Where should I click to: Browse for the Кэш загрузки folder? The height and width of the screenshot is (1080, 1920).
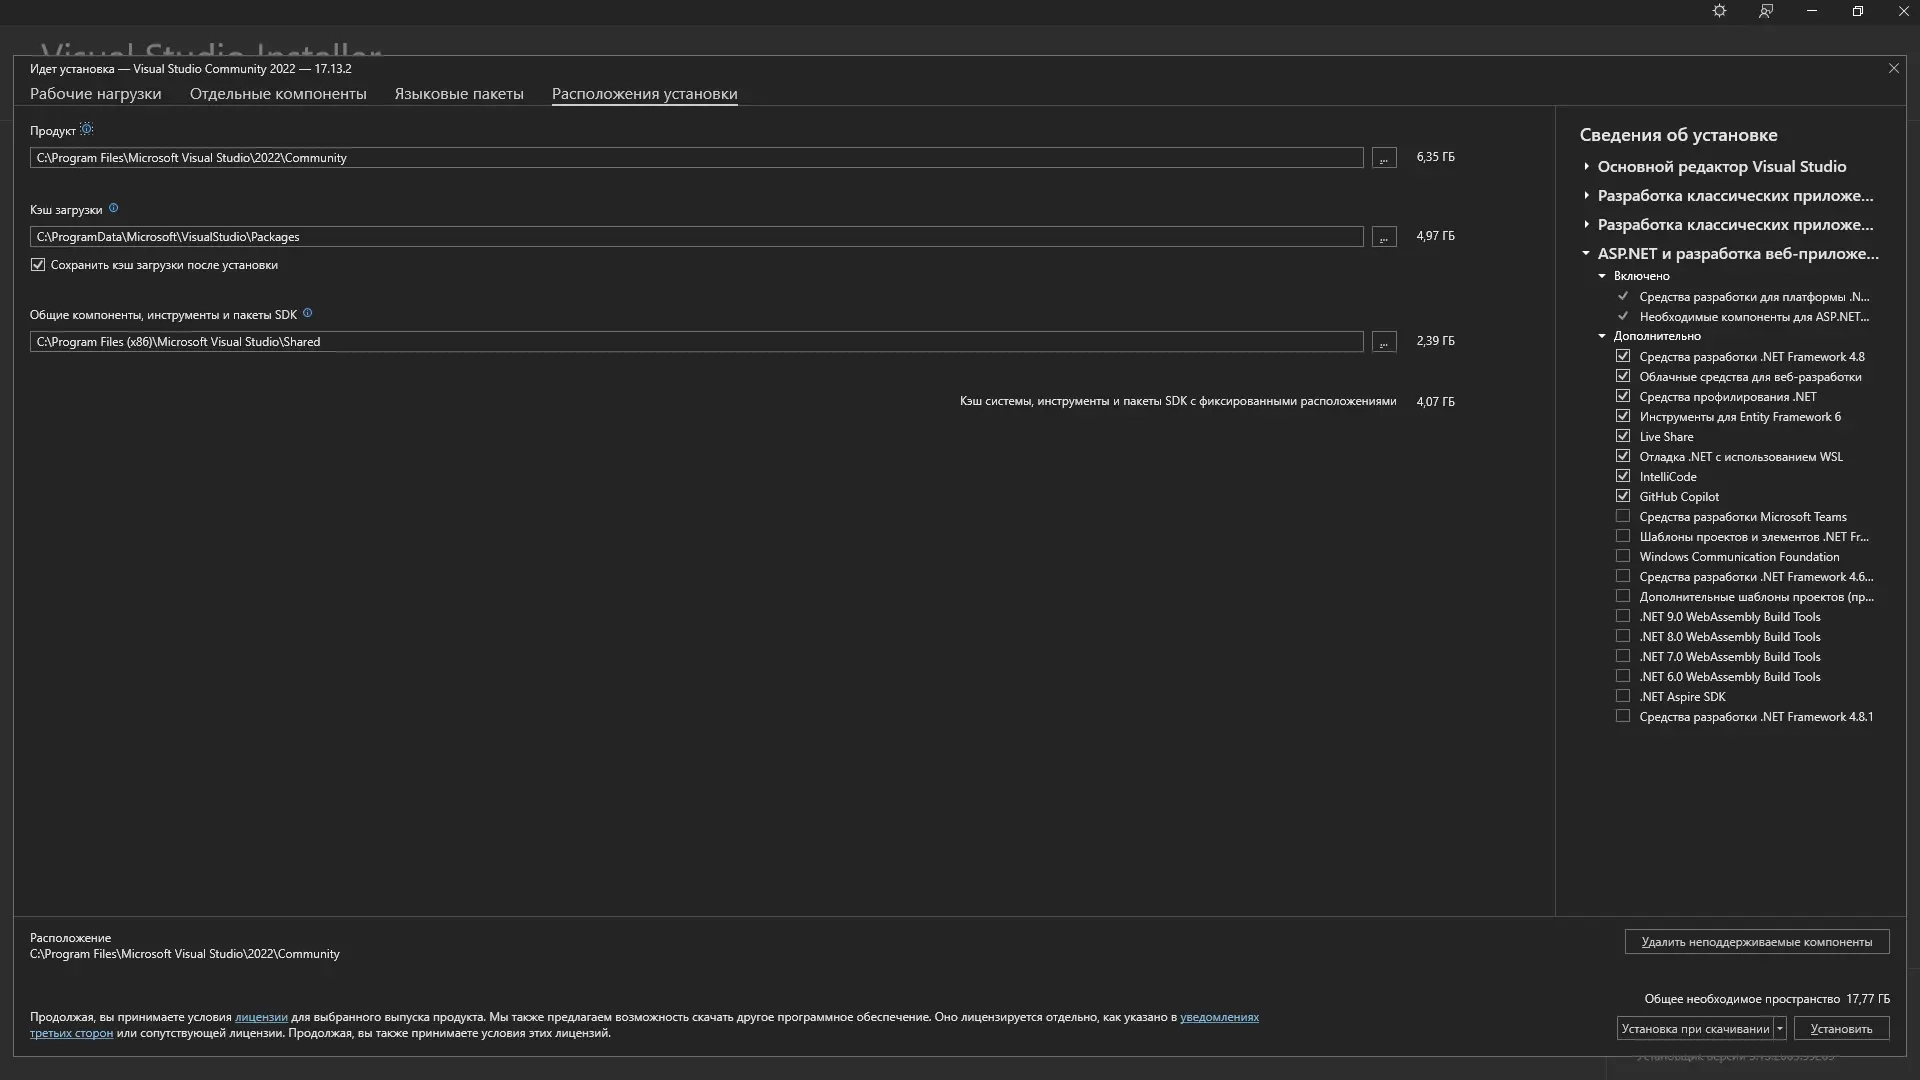tap(1384, 237)
